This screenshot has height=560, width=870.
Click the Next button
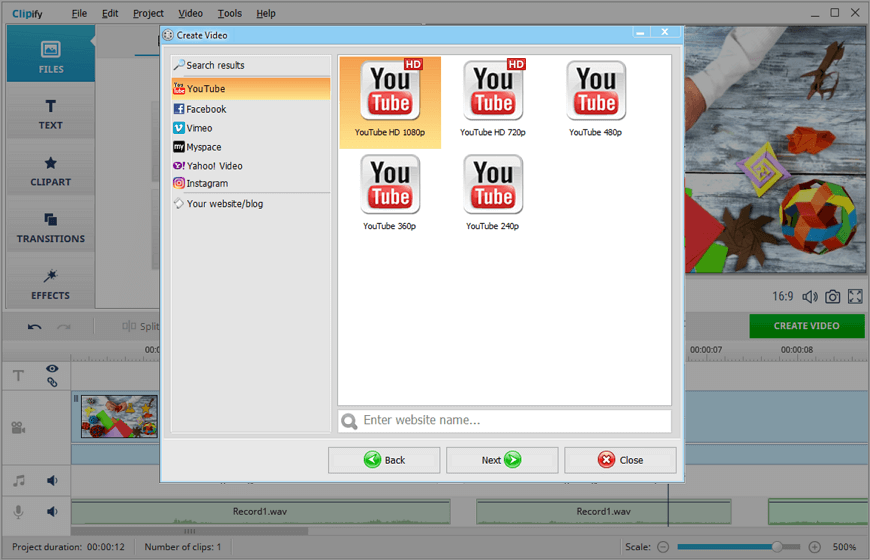point(502,460)
